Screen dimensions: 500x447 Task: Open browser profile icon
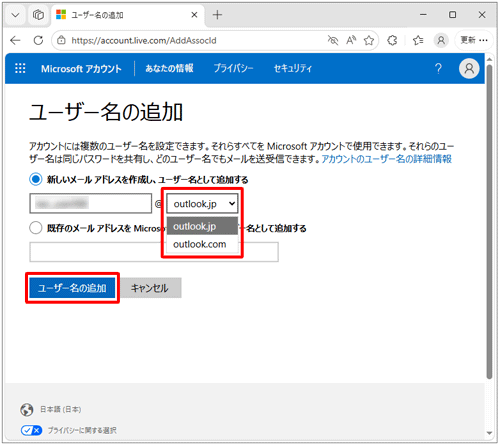(441, 41)
